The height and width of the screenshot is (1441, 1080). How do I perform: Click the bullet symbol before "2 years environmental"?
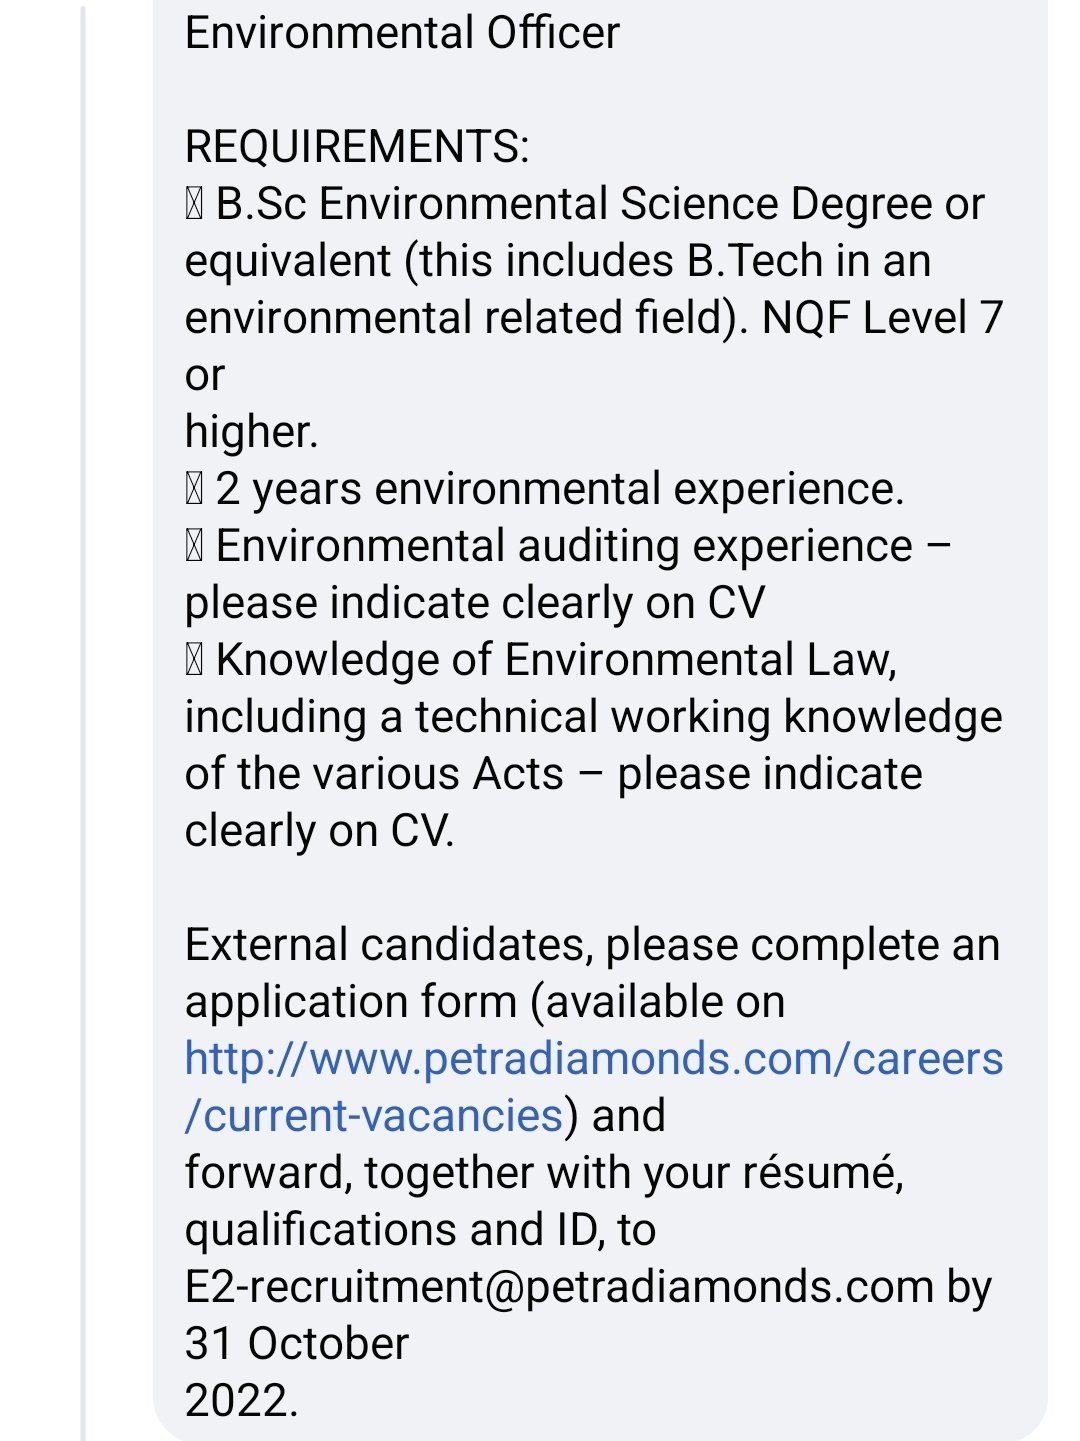[194, 490]
